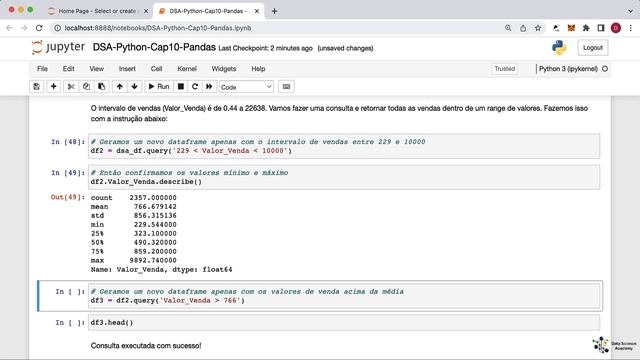Toggle the browser side panel icon

click(x=601, y=28)
